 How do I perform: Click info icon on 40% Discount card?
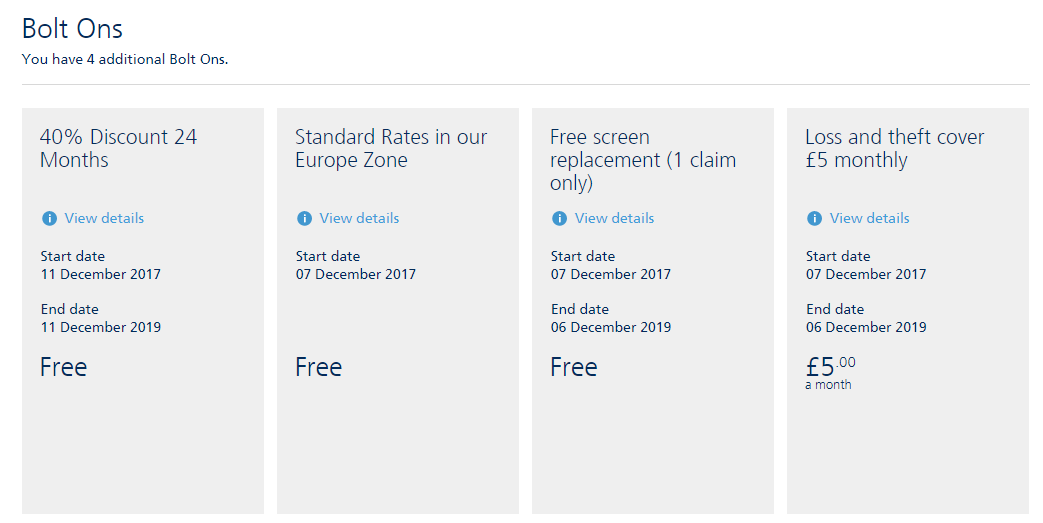[49, 218]
